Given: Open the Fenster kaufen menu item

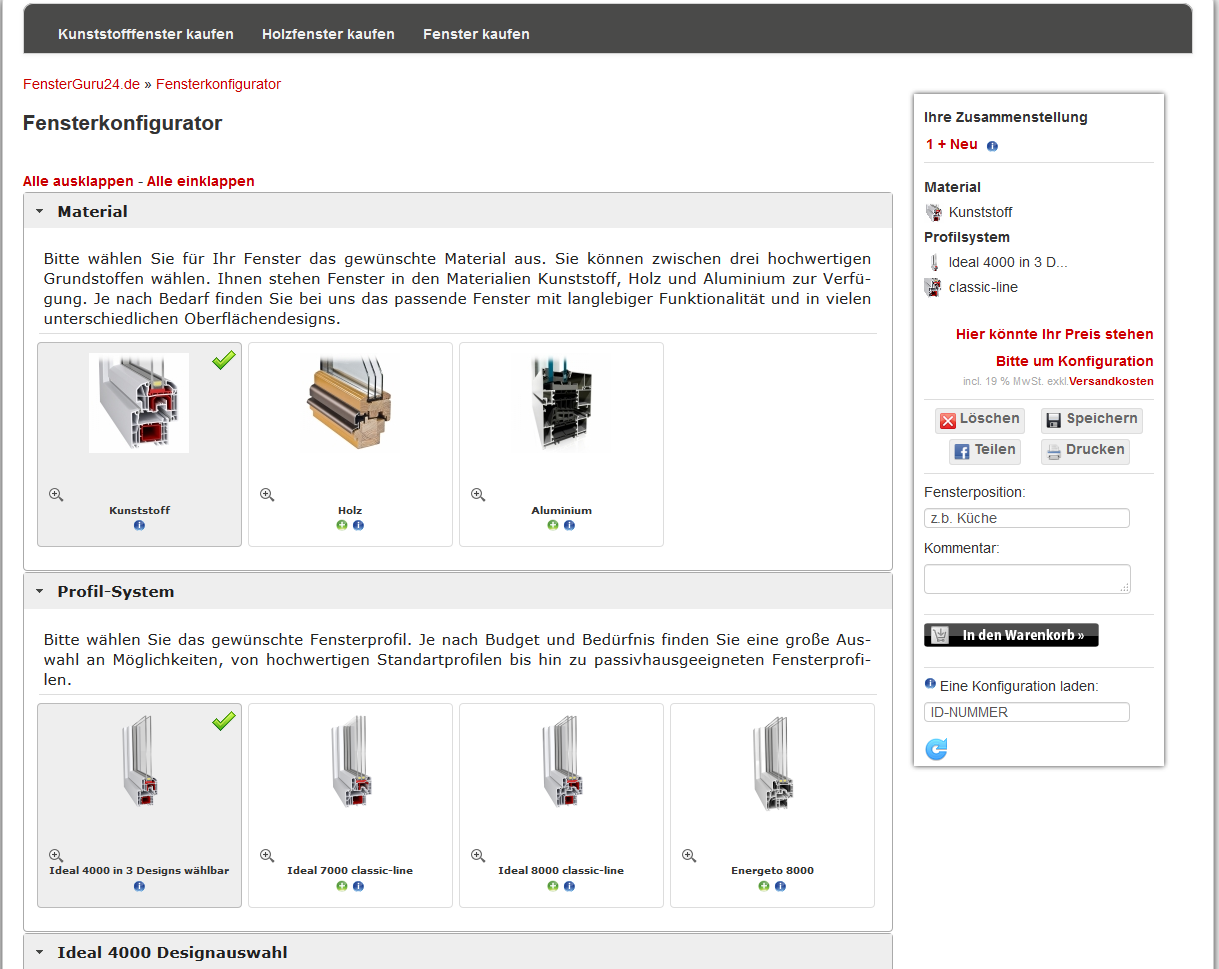Looking at the screenshot, I should (476, 34).
